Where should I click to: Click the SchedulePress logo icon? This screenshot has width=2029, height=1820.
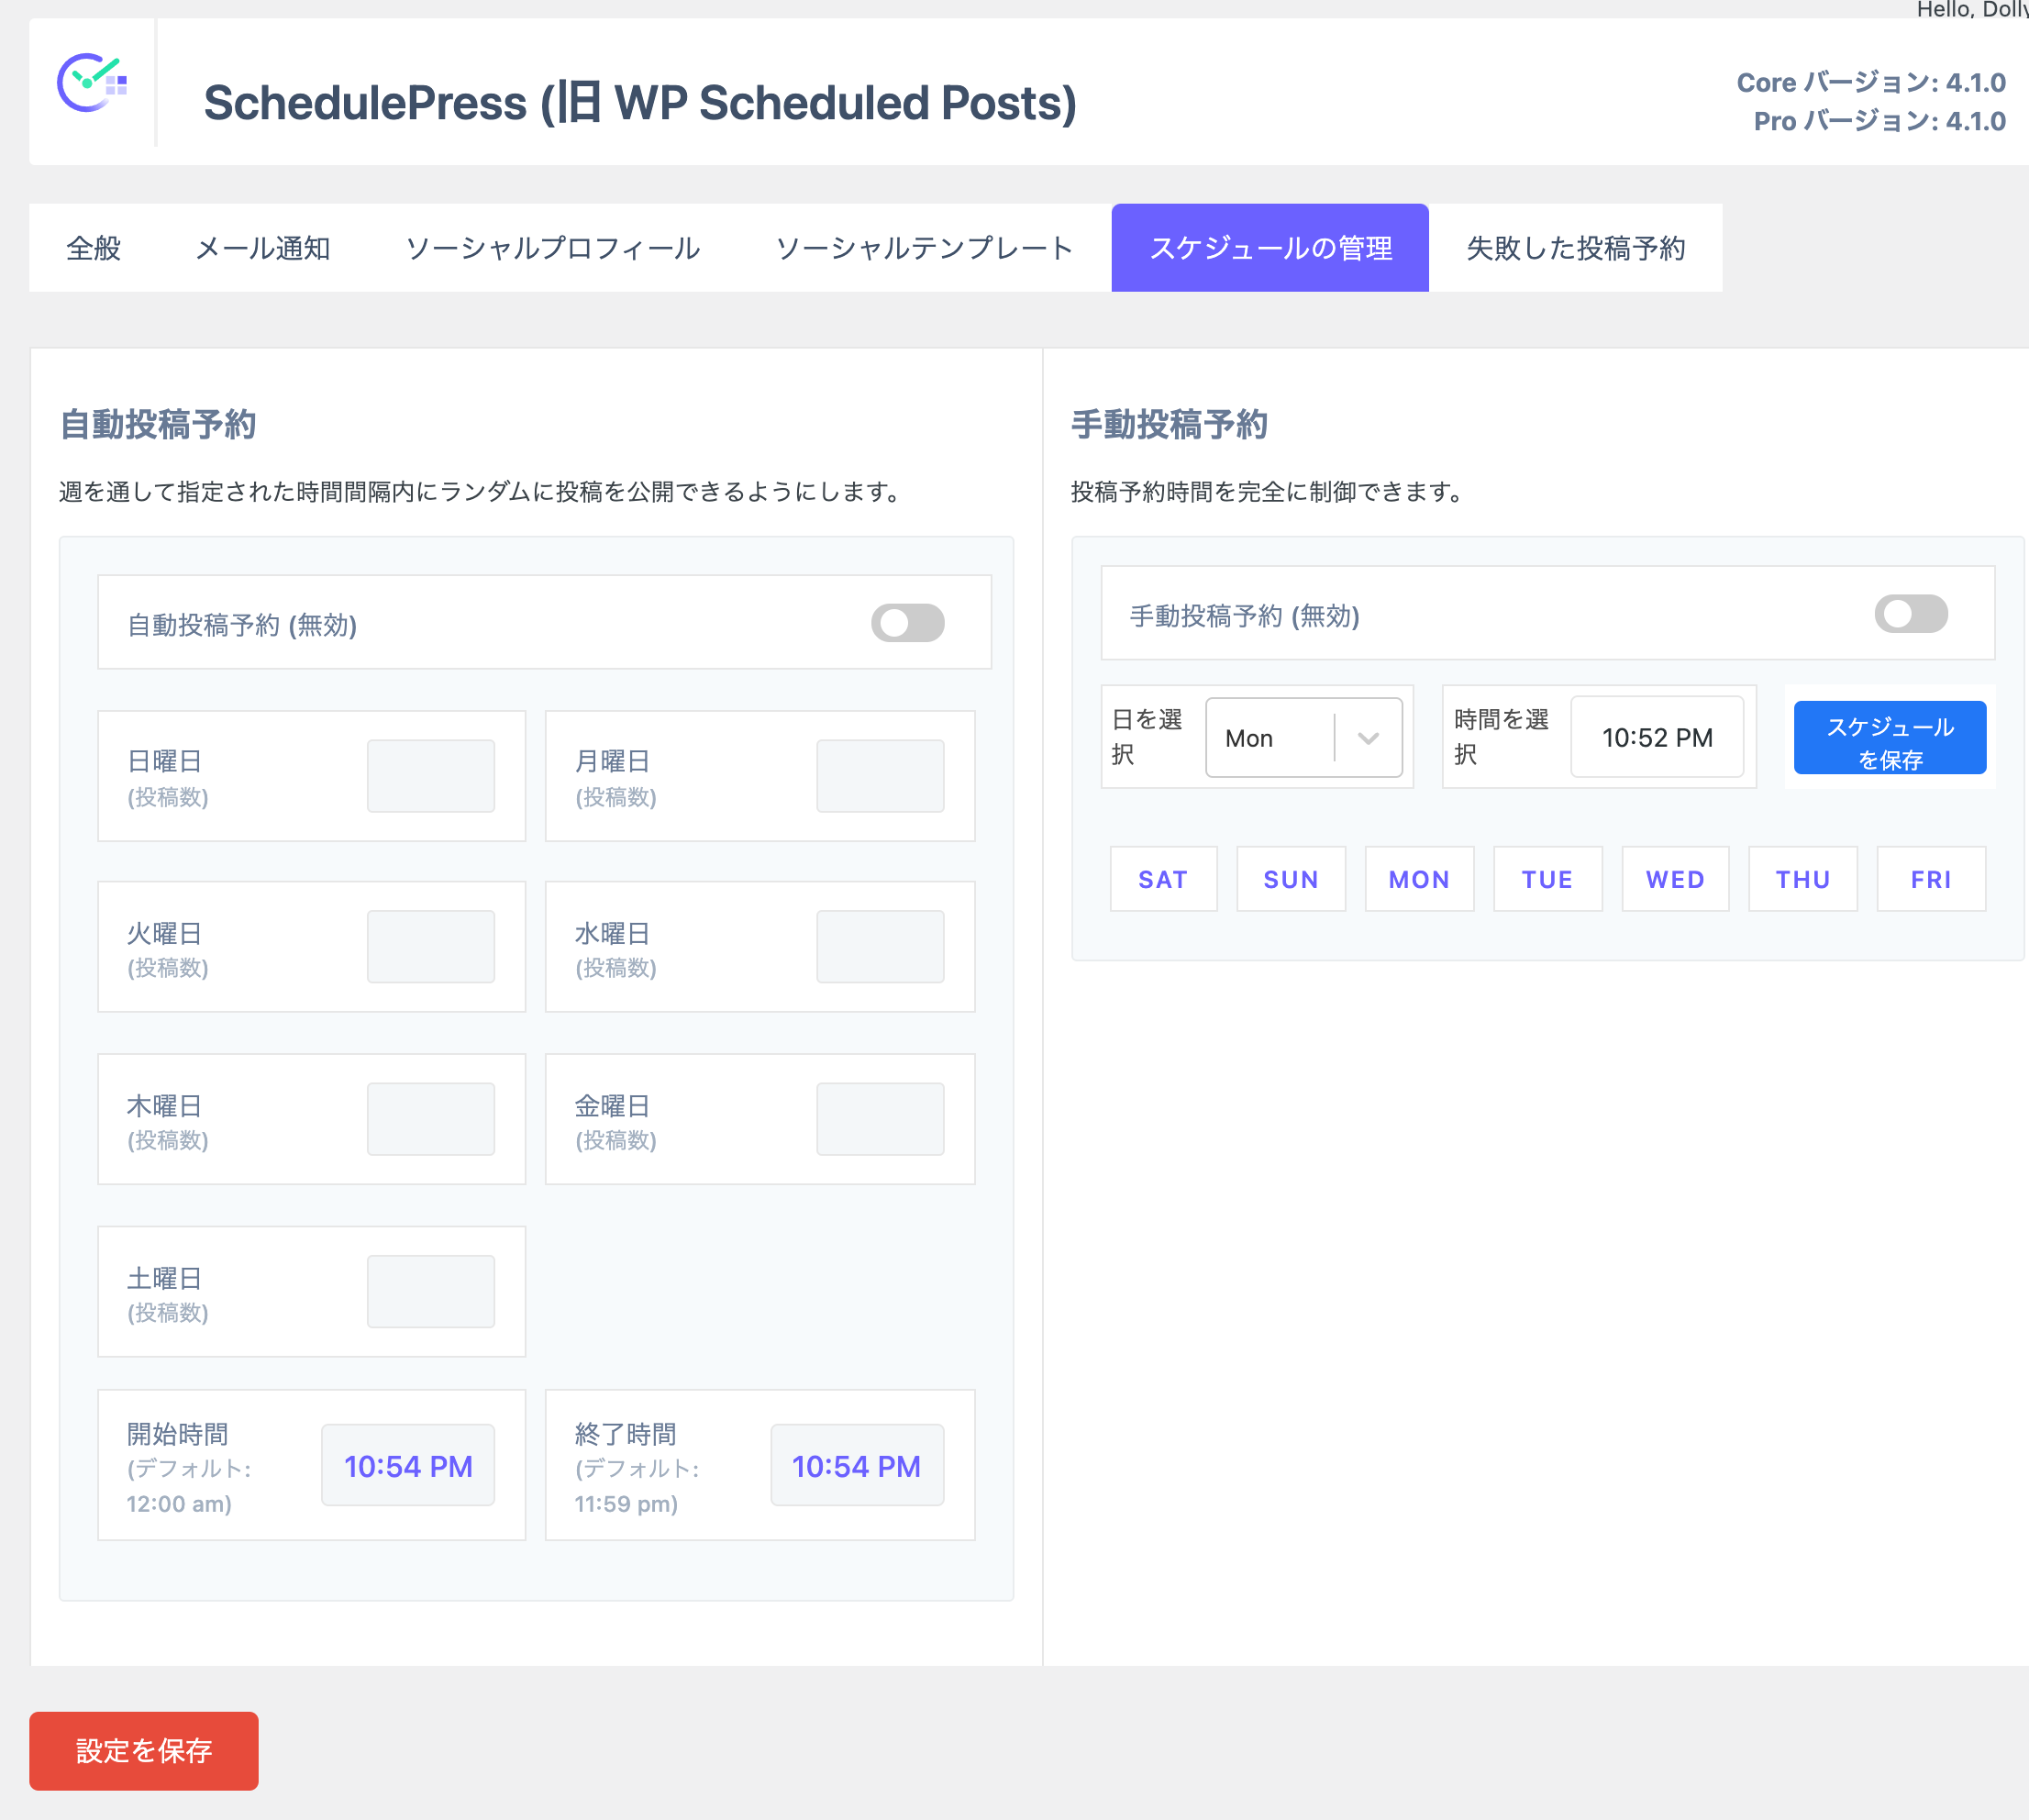tap(92, 83)
